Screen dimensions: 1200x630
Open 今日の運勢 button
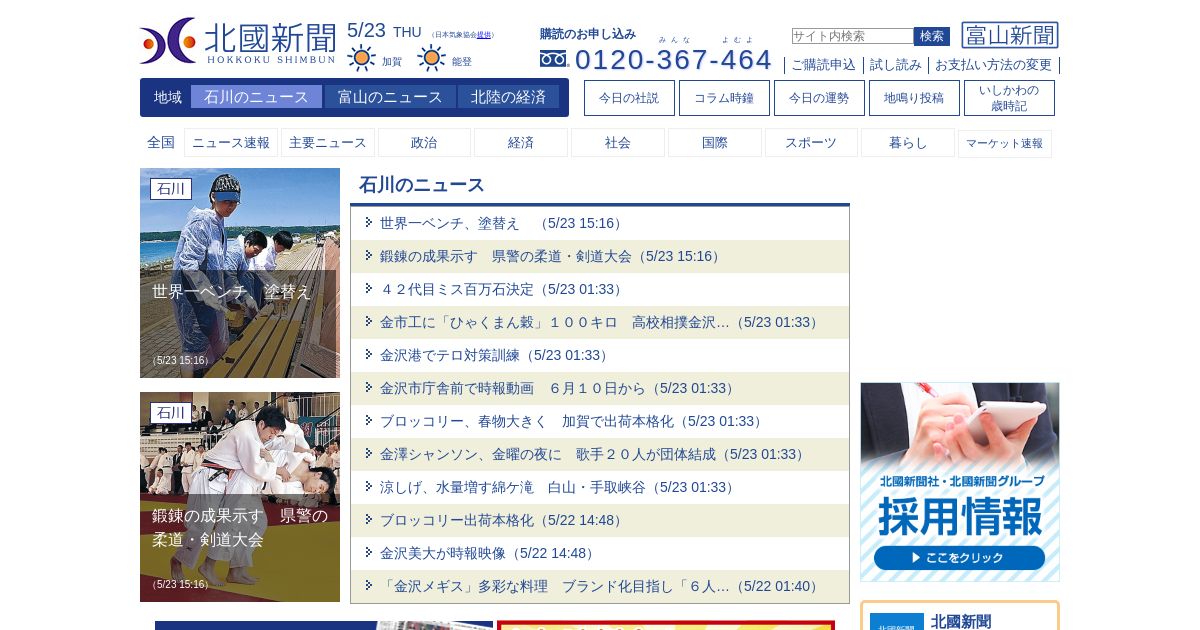[819, 98]
